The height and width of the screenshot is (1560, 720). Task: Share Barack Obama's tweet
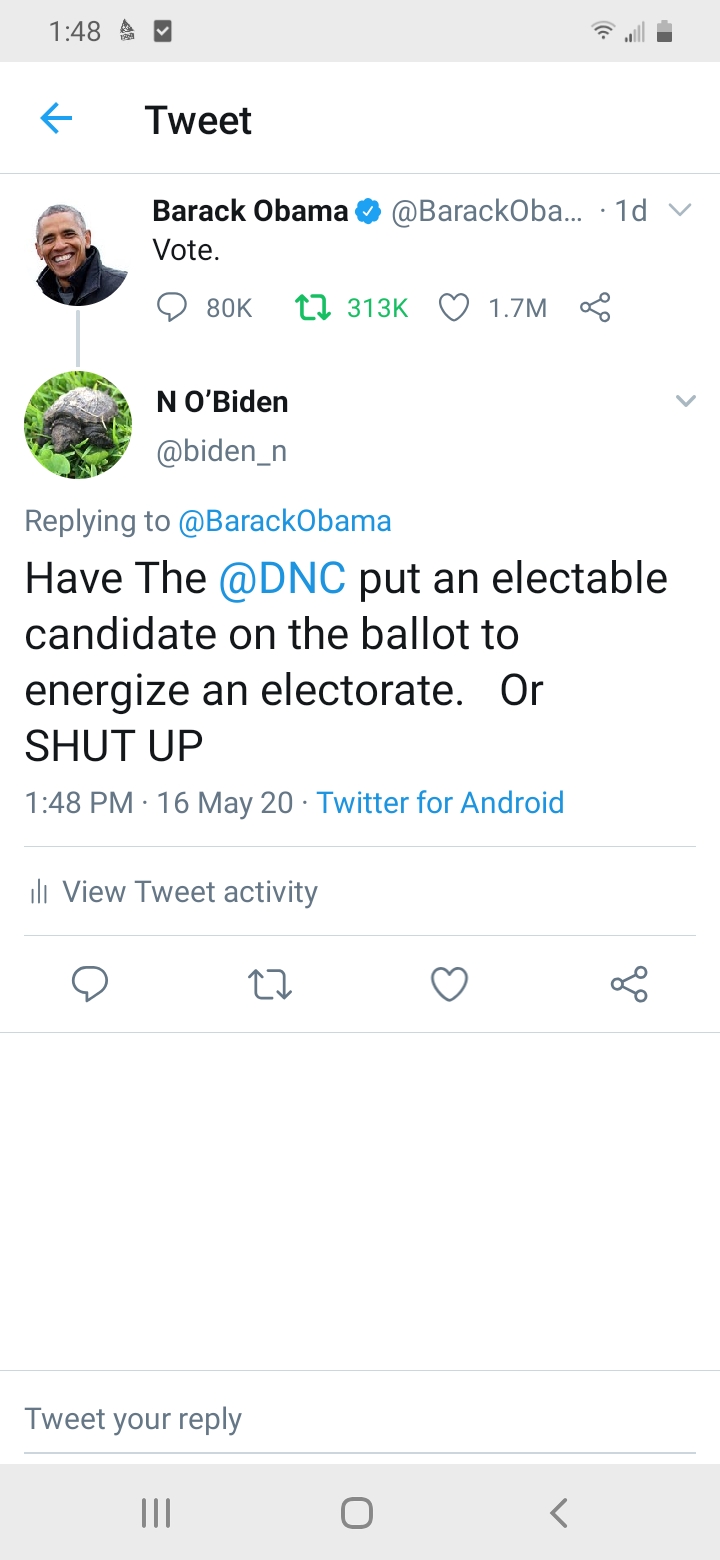pos(595,308)
